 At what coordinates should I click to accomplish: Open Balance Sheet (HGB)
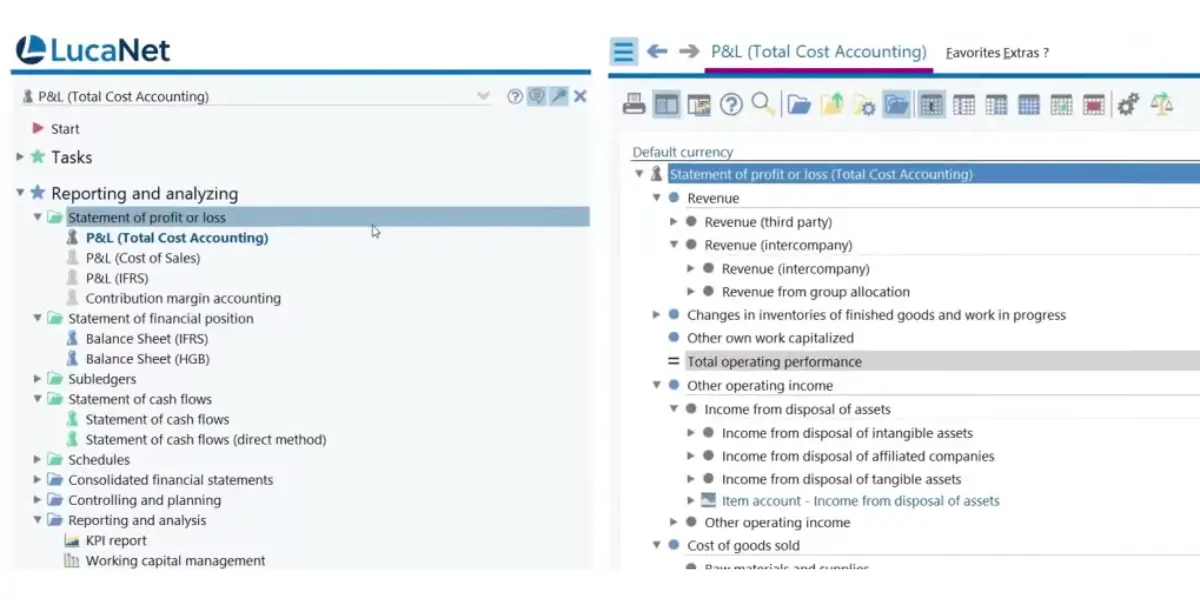(148, 359)
